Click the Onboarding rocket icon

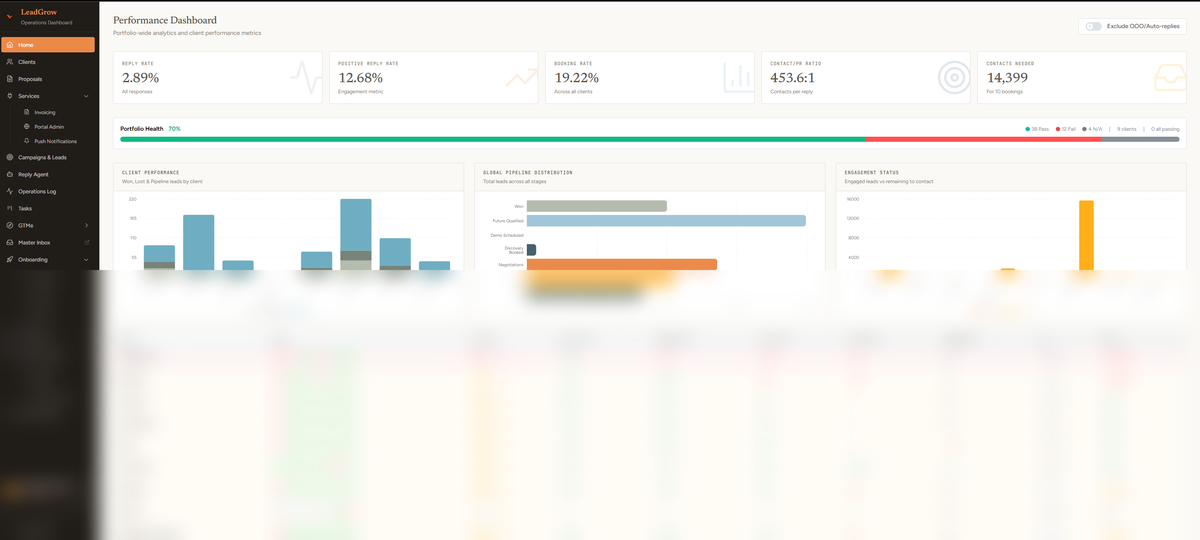point(9,259)
